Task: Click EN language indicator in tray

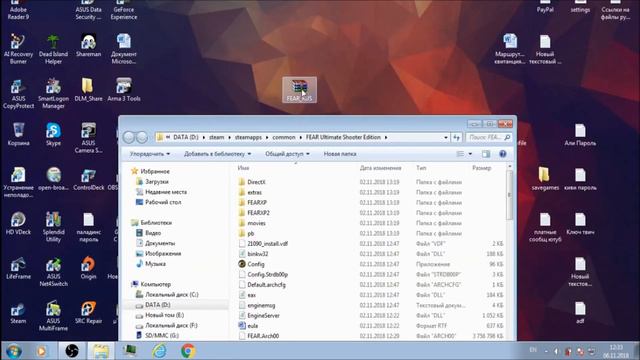Action: coord(533,350)
